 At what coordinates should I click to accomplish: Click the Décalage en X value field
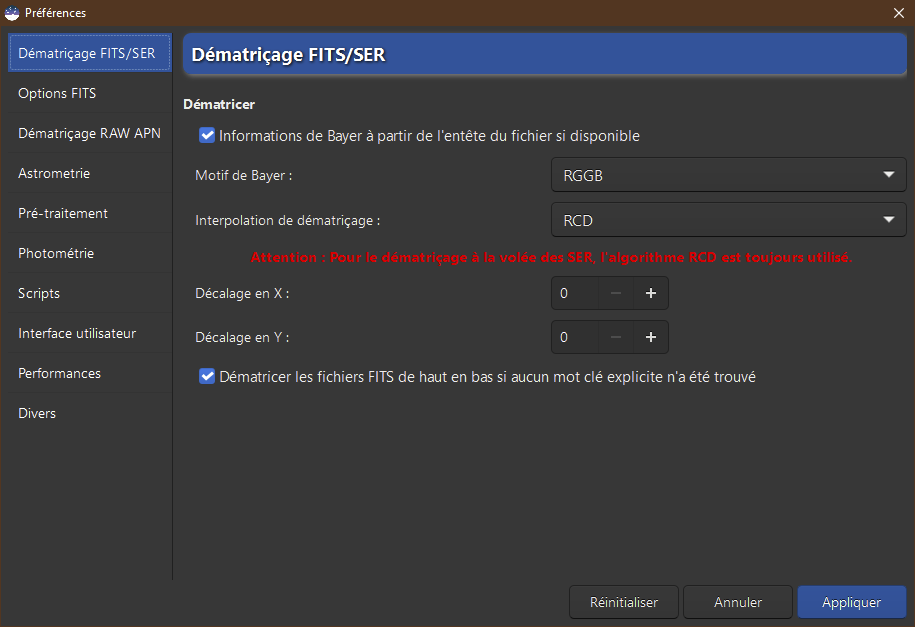[576, 294]
